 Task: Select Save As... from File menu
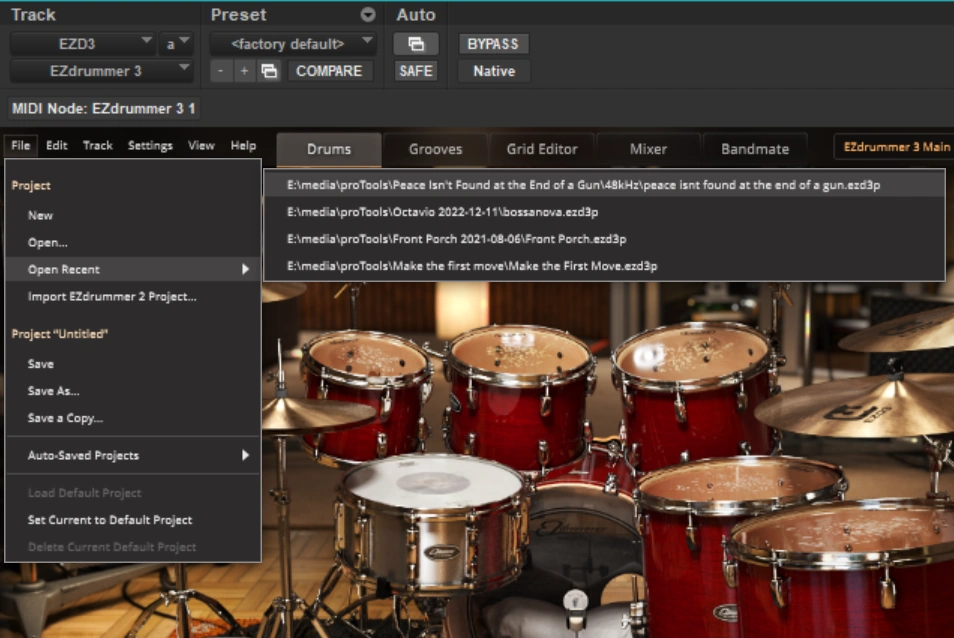[54, 391]
